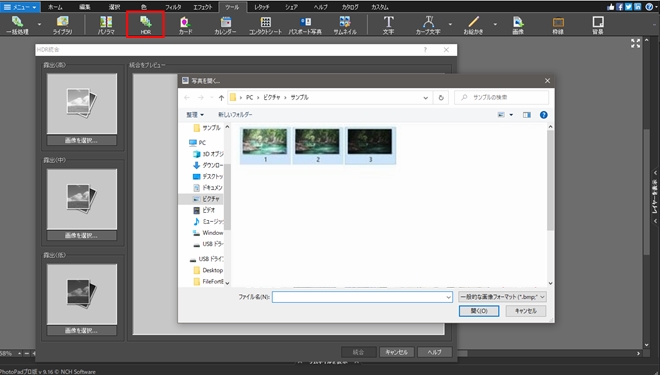660x375 pixels.
Task: Click select image button under high exposure
Action: (x=82, y=141)
